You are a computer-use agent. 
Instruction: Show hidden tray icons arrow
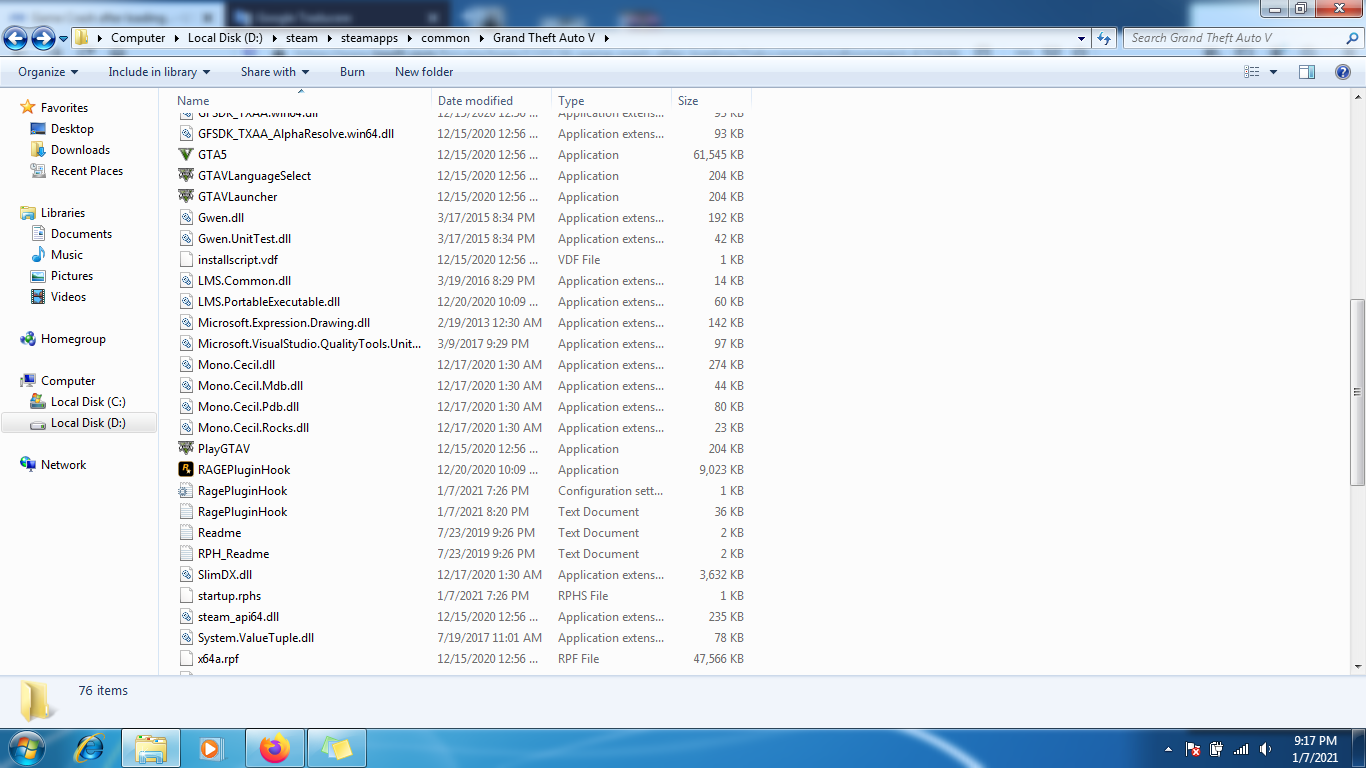coord(1168,749)
